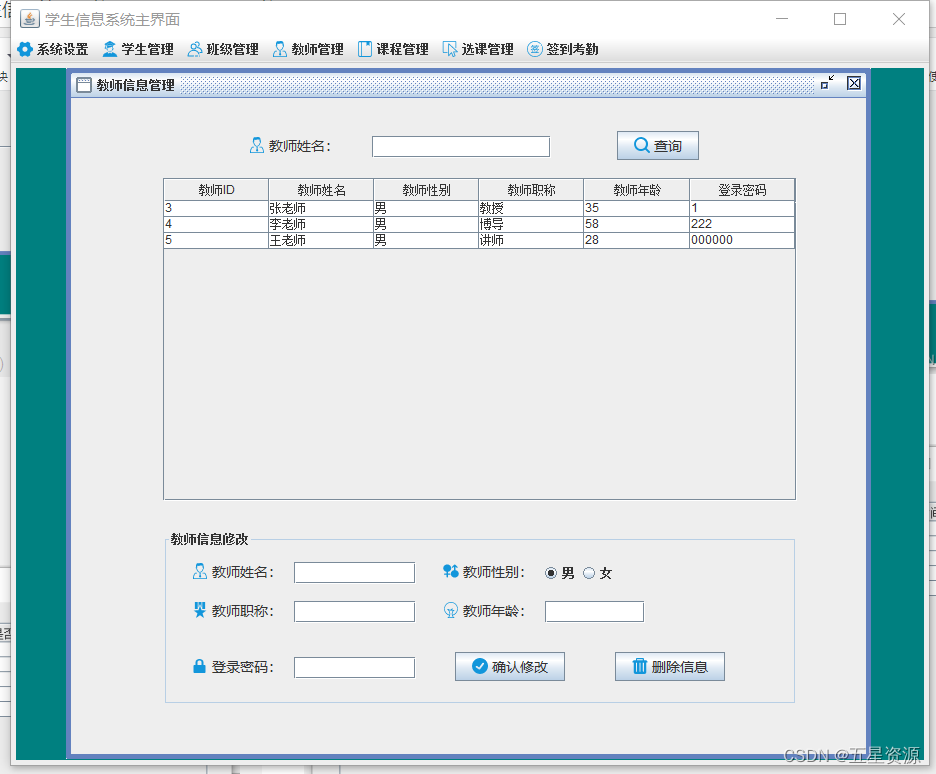The height and width of the screenshot is (774, 936).
Task: Click teacher ID cell 3
Action: pos(216,208)
